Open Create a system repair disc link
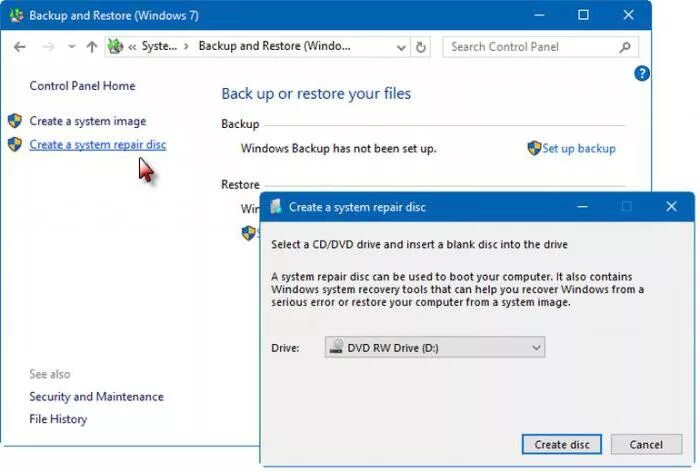The image size is (700, 471). coord(98,145)
